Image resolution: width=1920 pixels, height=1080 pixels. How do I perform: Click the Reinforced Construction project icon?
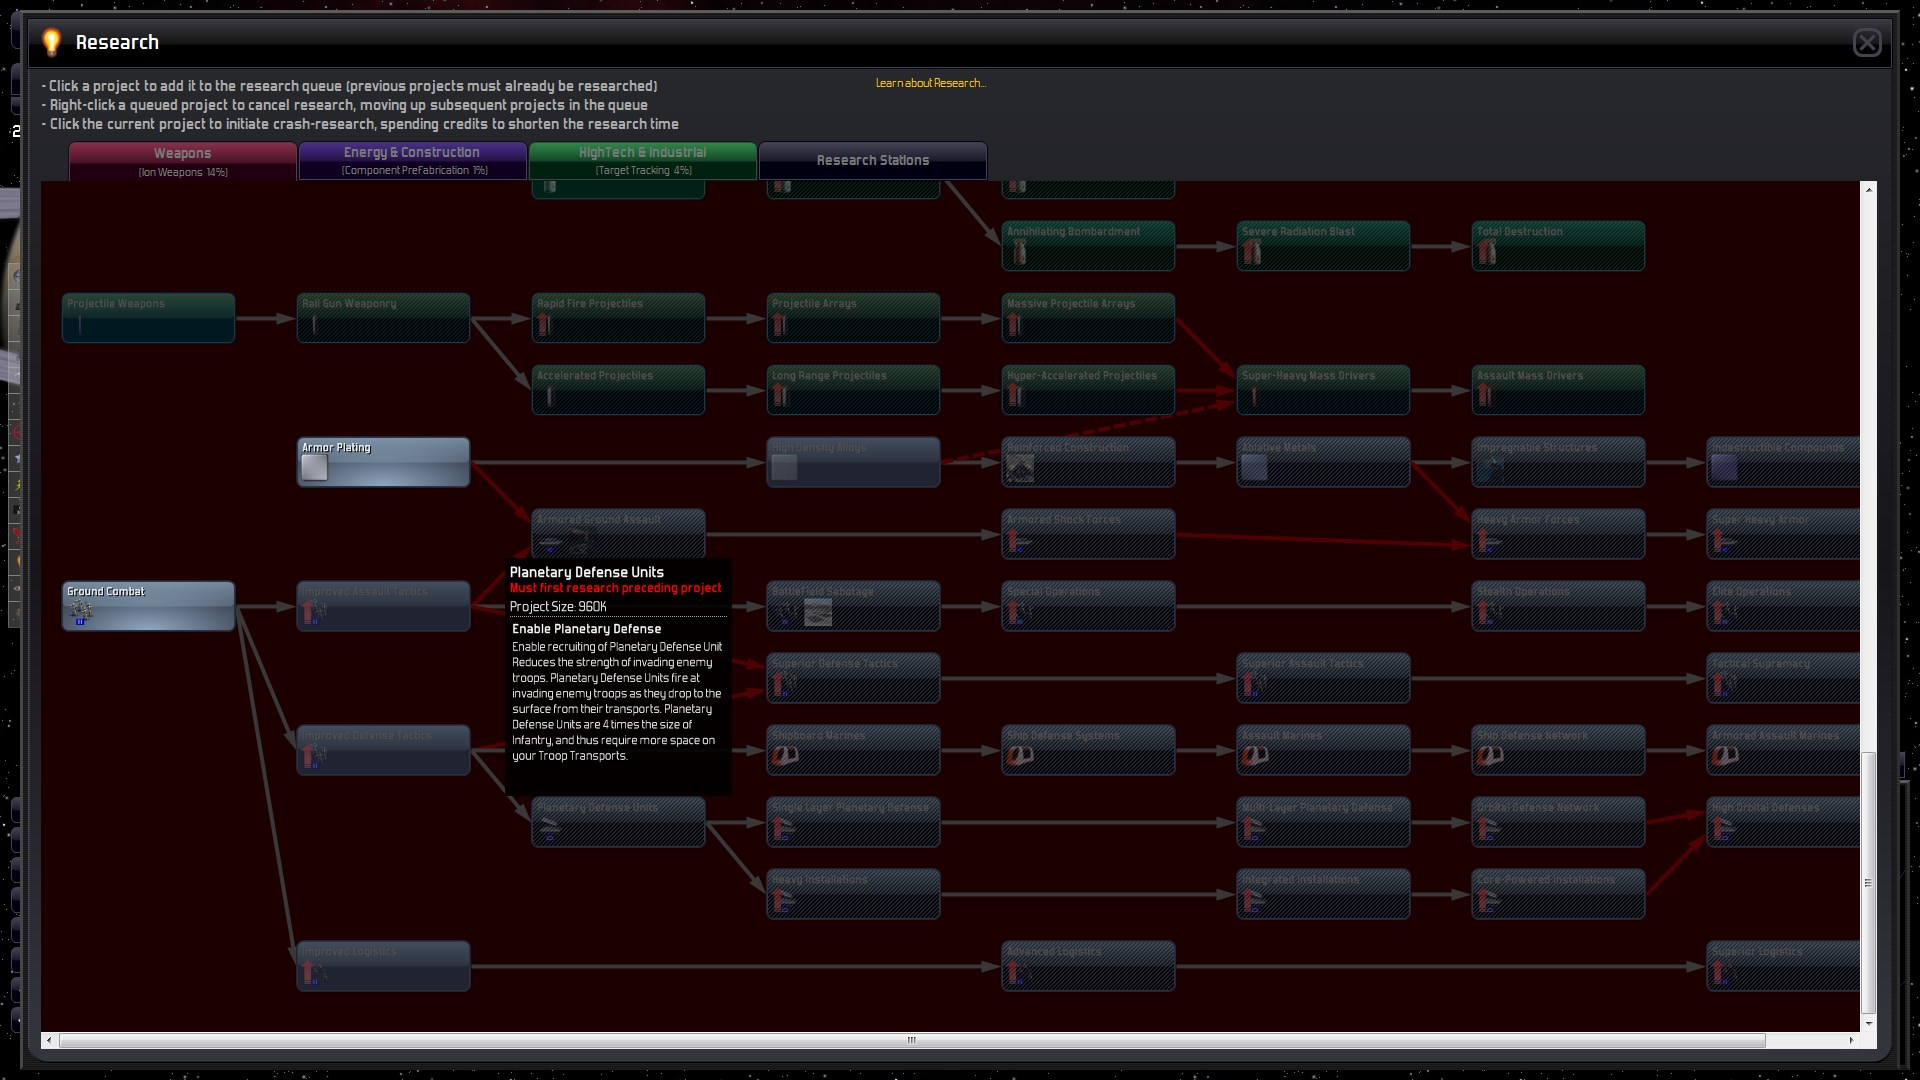[1020, 467]
